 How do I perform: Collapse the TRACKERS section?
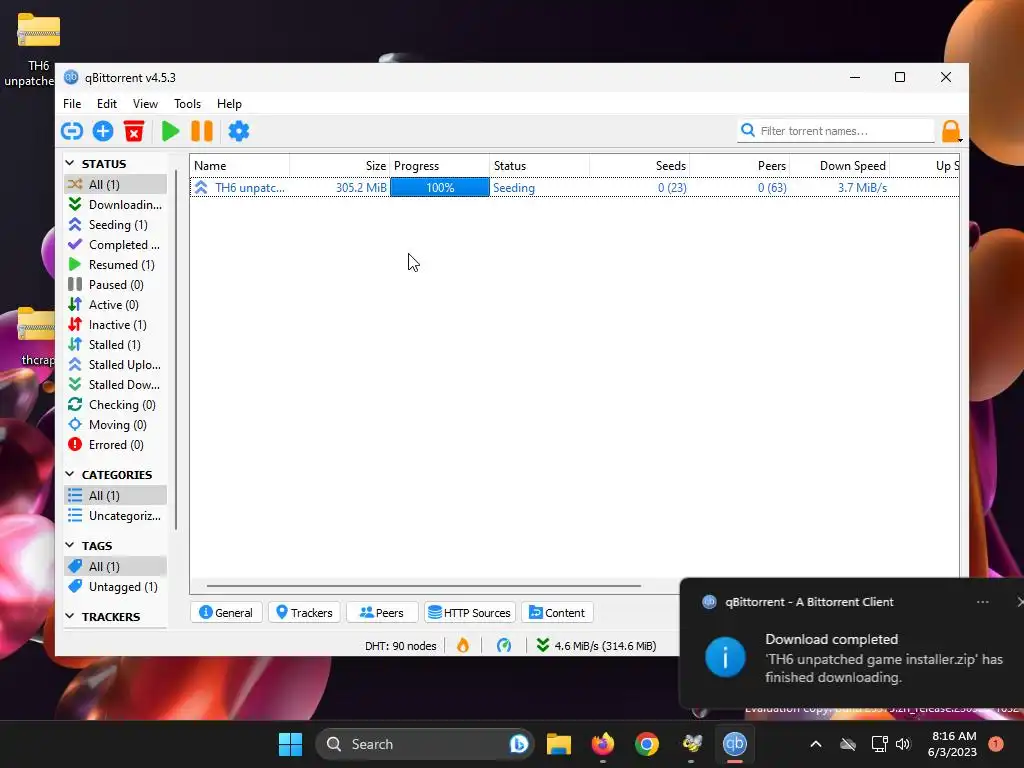(70, 616)
